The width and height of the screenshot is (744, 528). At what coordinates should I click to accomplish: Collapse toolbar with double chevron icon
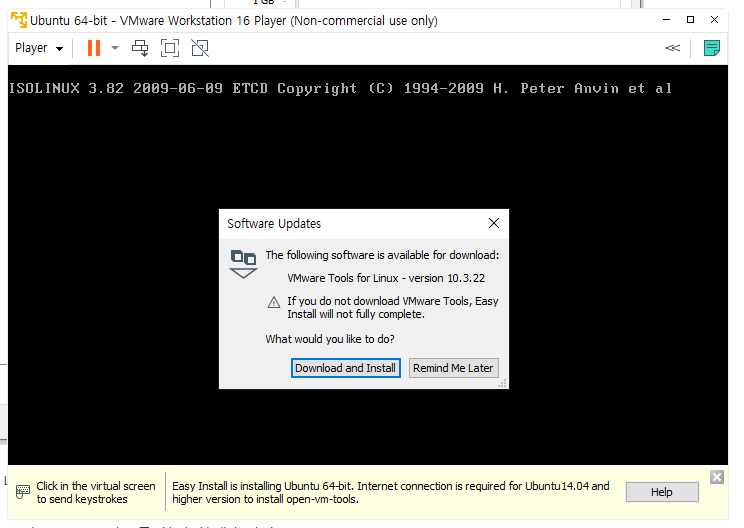click(x=673, y=48)
